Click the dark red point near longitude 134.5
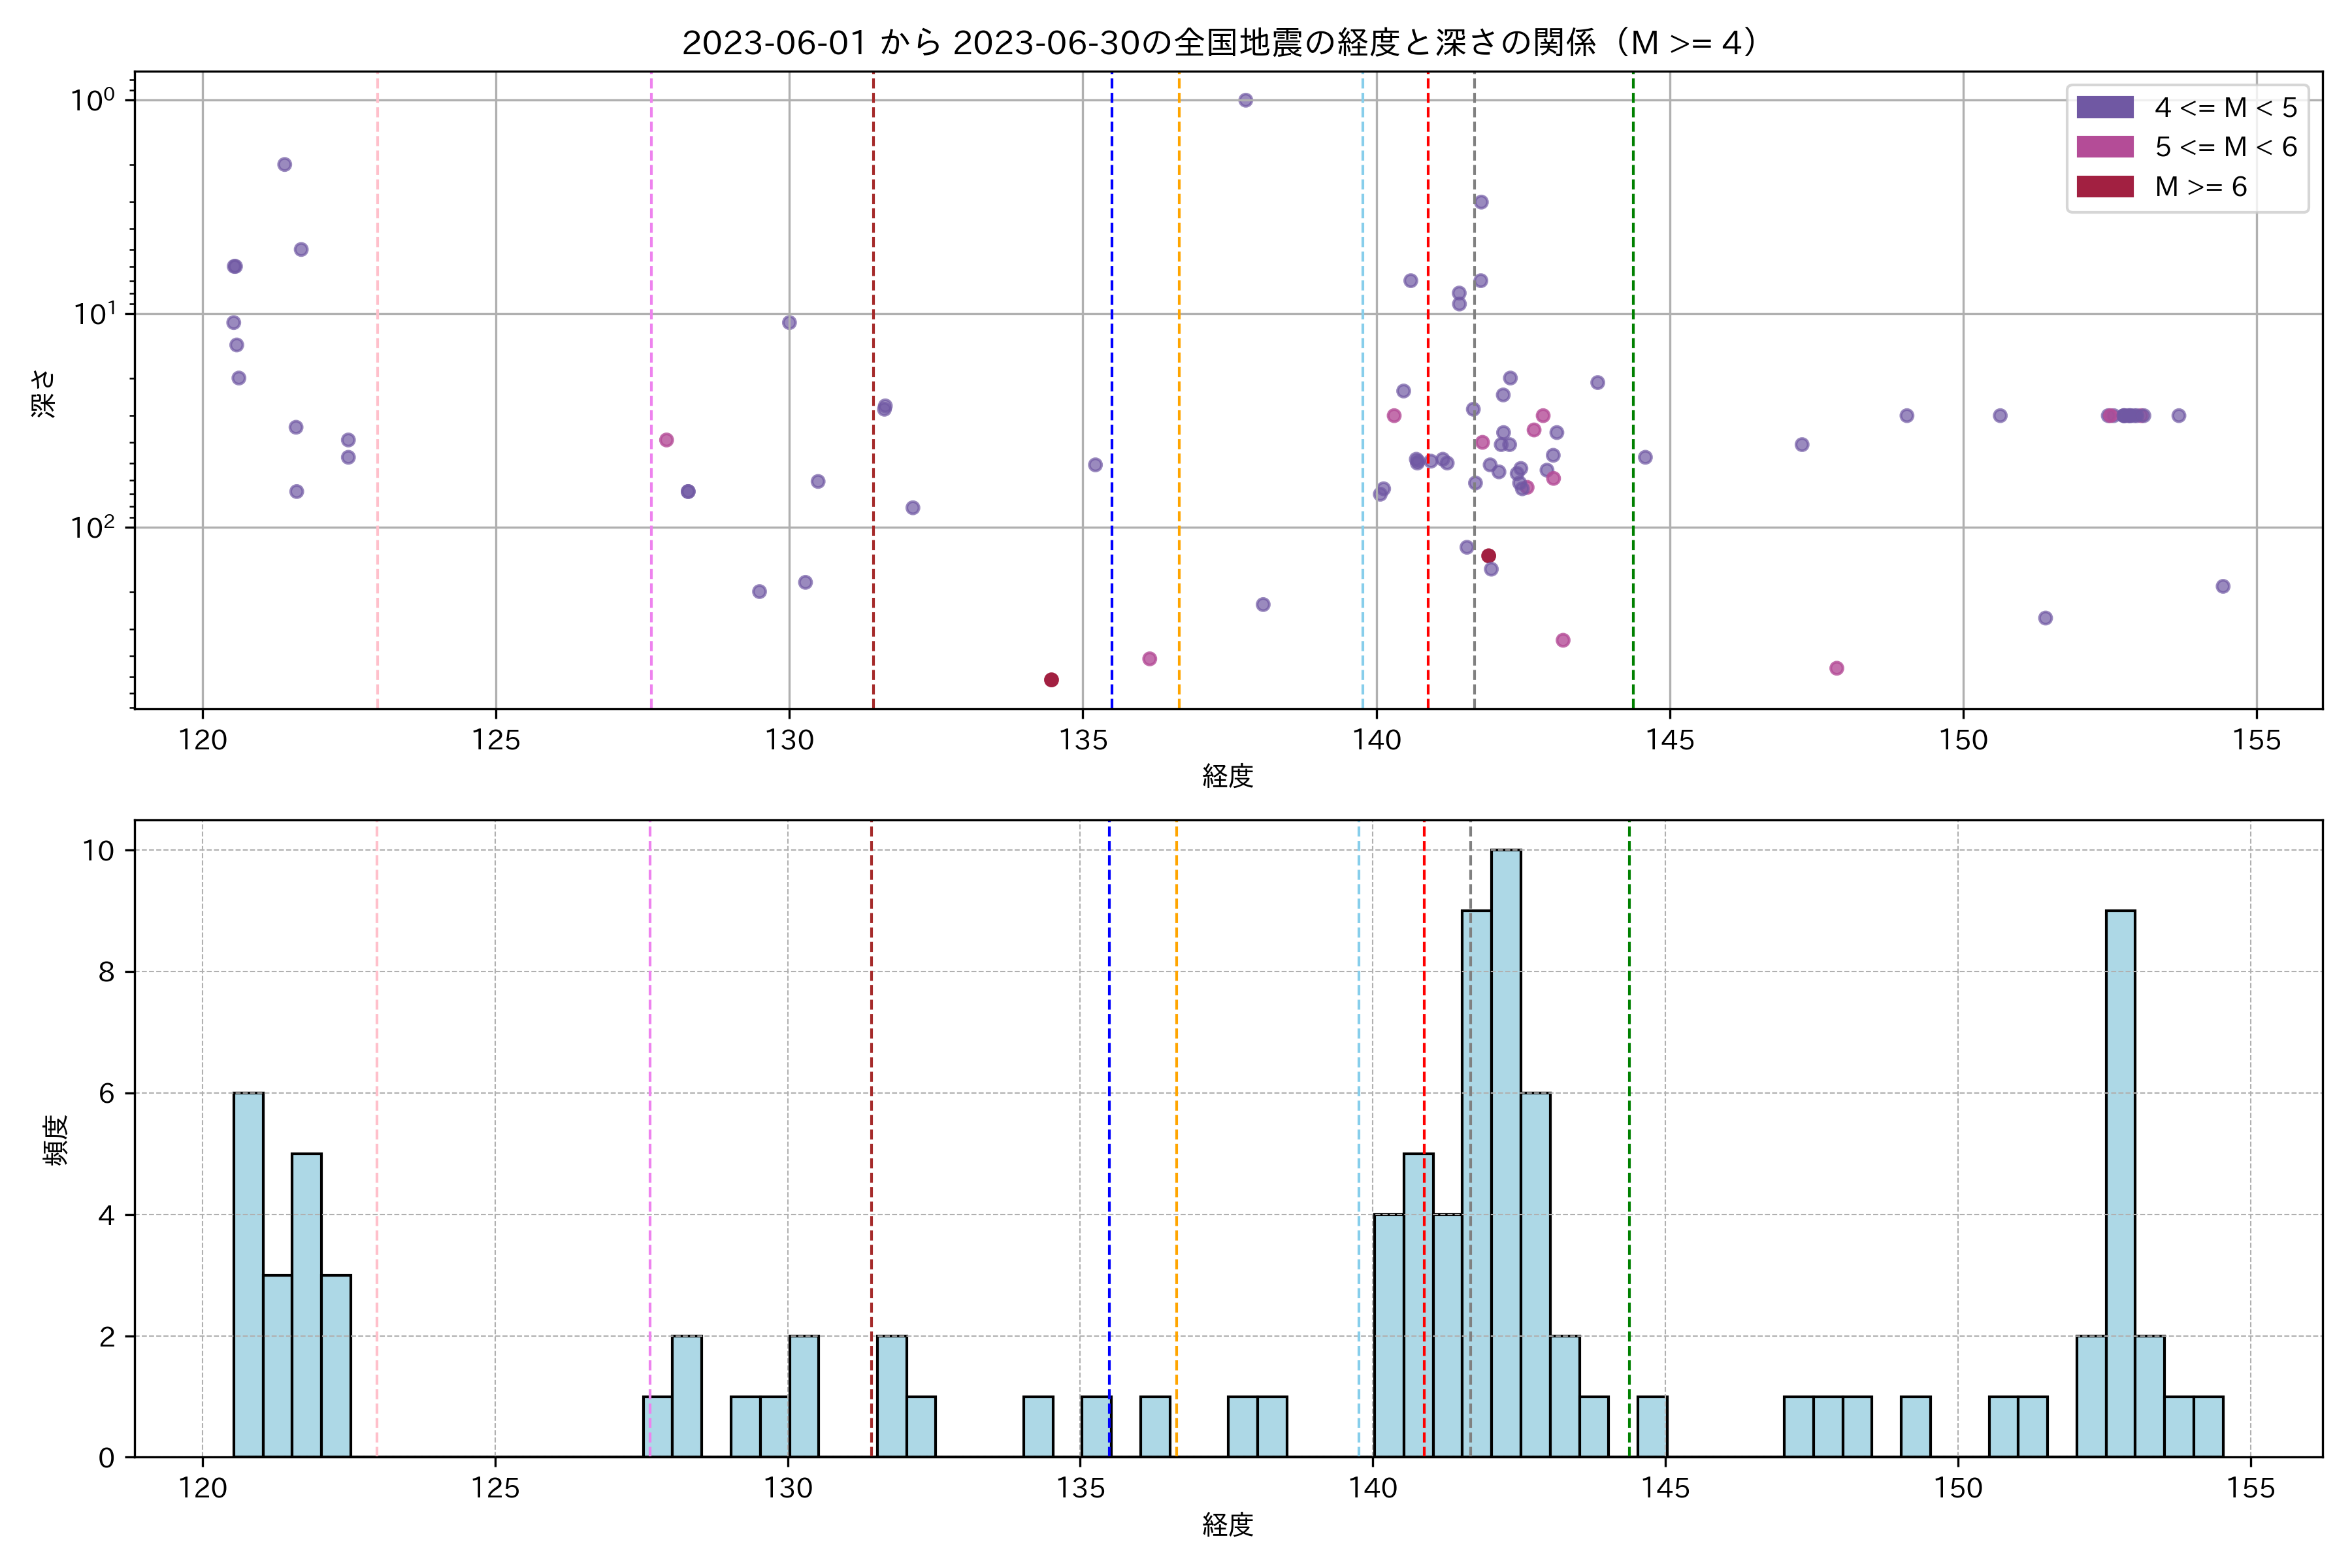 coord(1051,680)
